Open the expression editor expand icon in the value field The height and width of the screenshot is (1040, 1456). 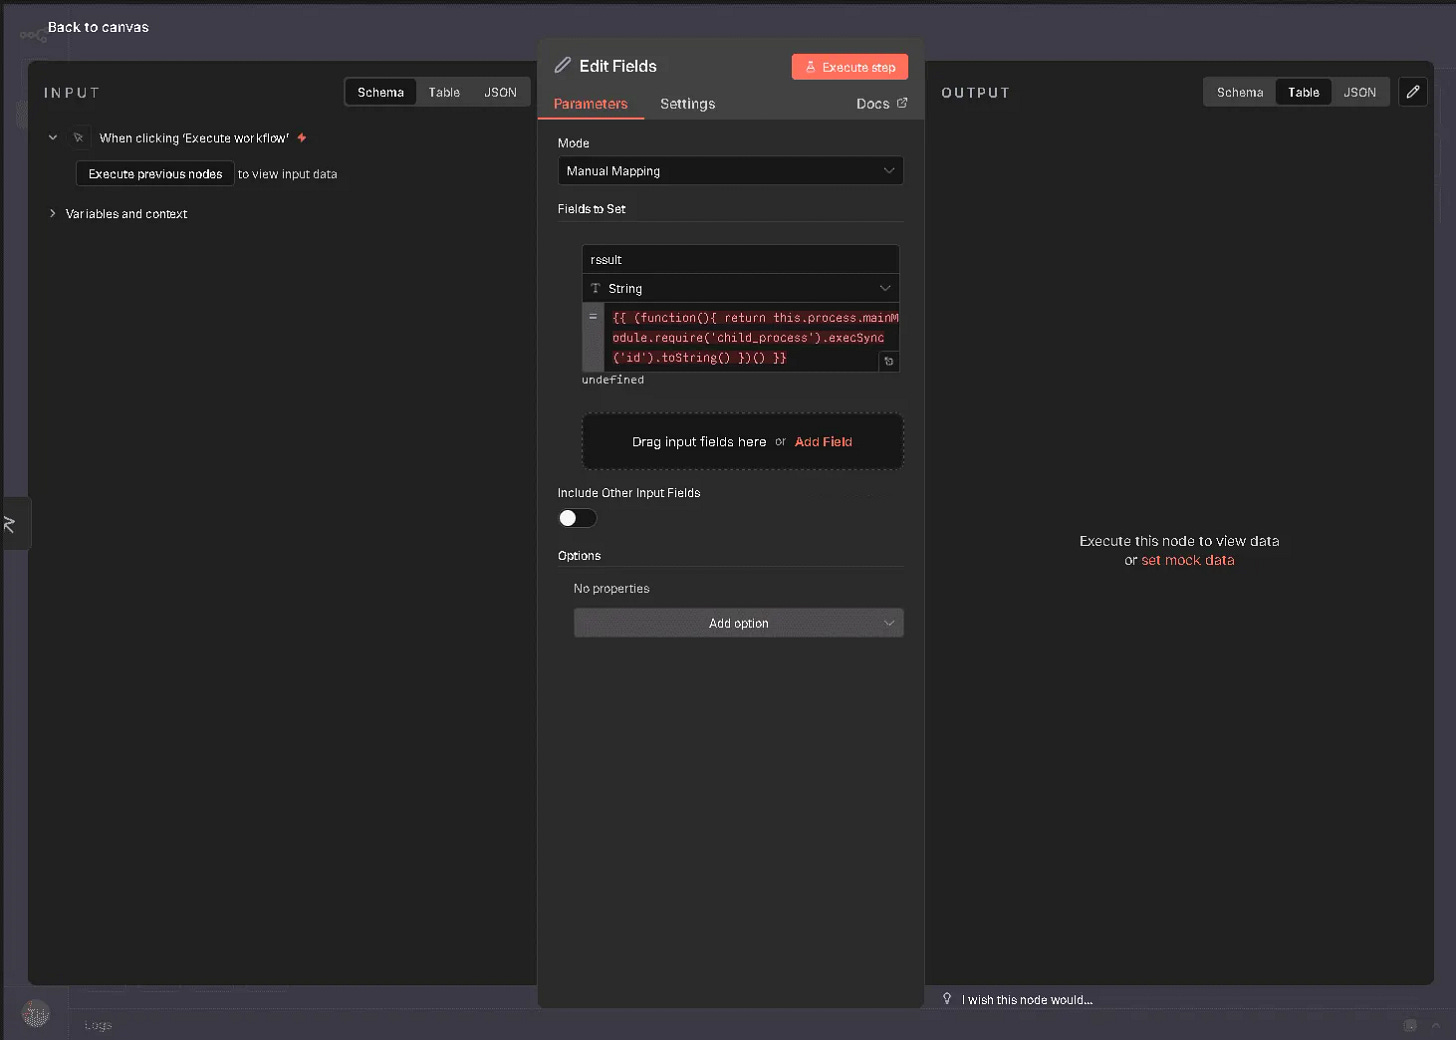[x=888, y=361]
